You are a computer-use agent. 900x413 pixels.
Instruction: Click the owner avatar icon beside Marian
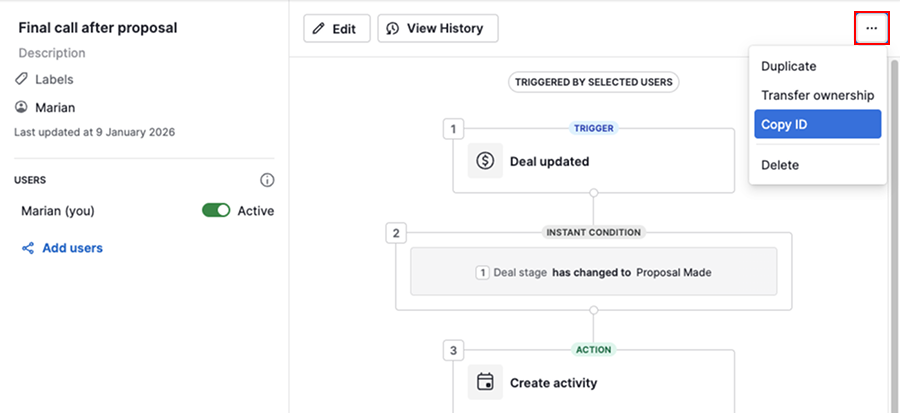coord(21,107)
